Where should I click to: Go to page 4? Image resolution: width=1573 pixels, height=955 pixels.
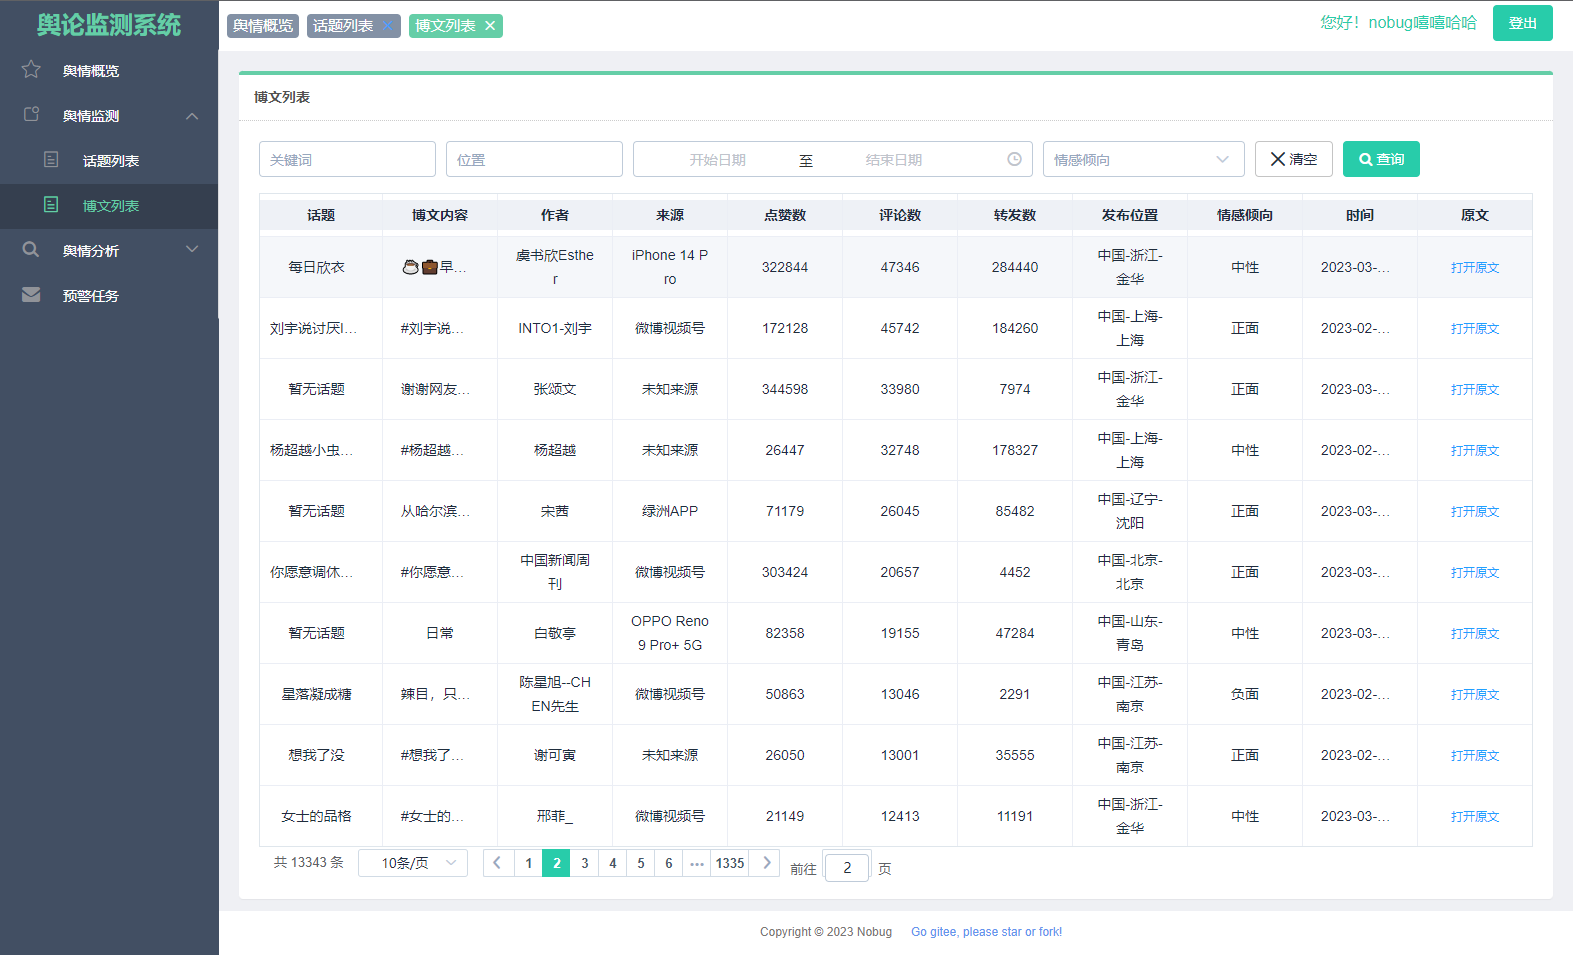click(613, 863)
